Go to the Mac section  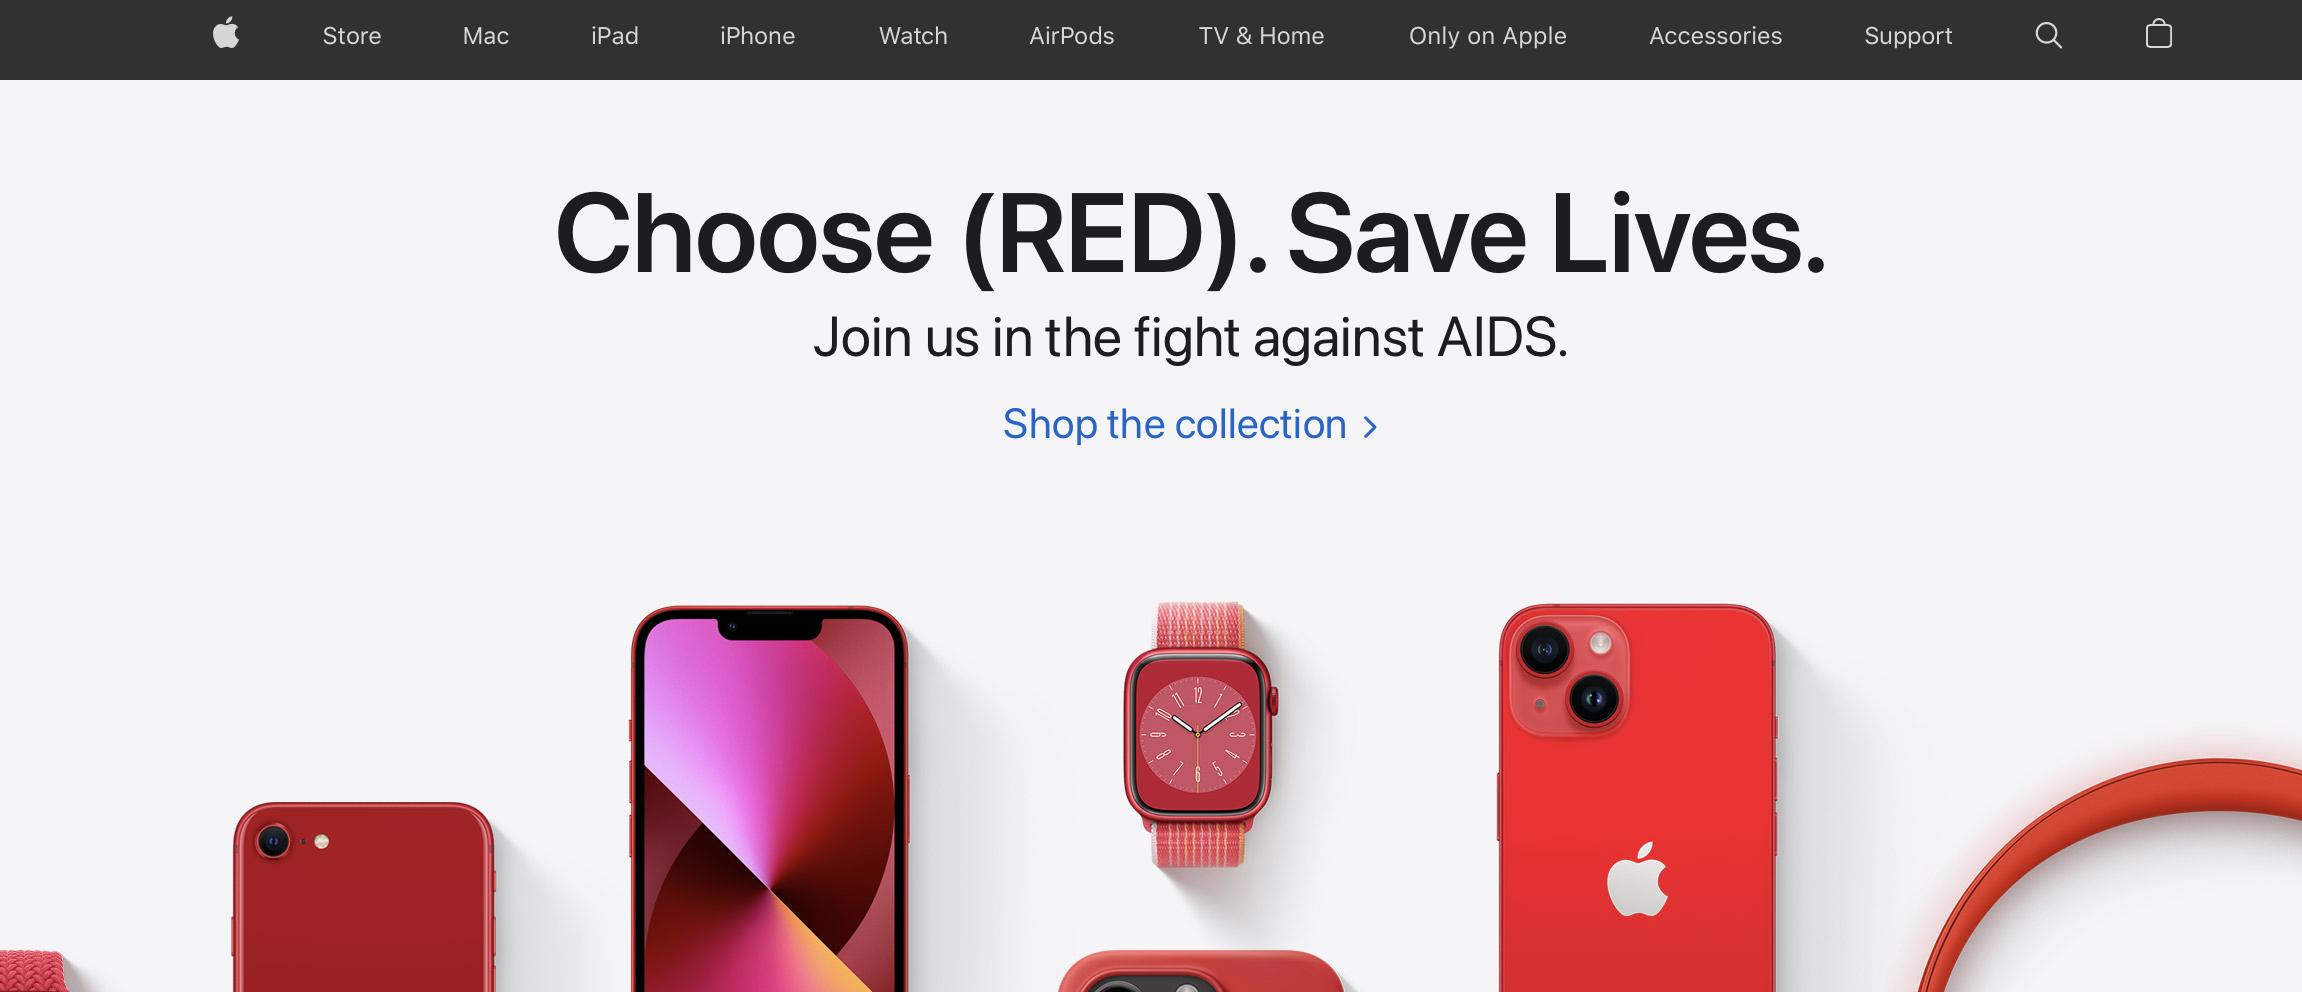point(486,36)
